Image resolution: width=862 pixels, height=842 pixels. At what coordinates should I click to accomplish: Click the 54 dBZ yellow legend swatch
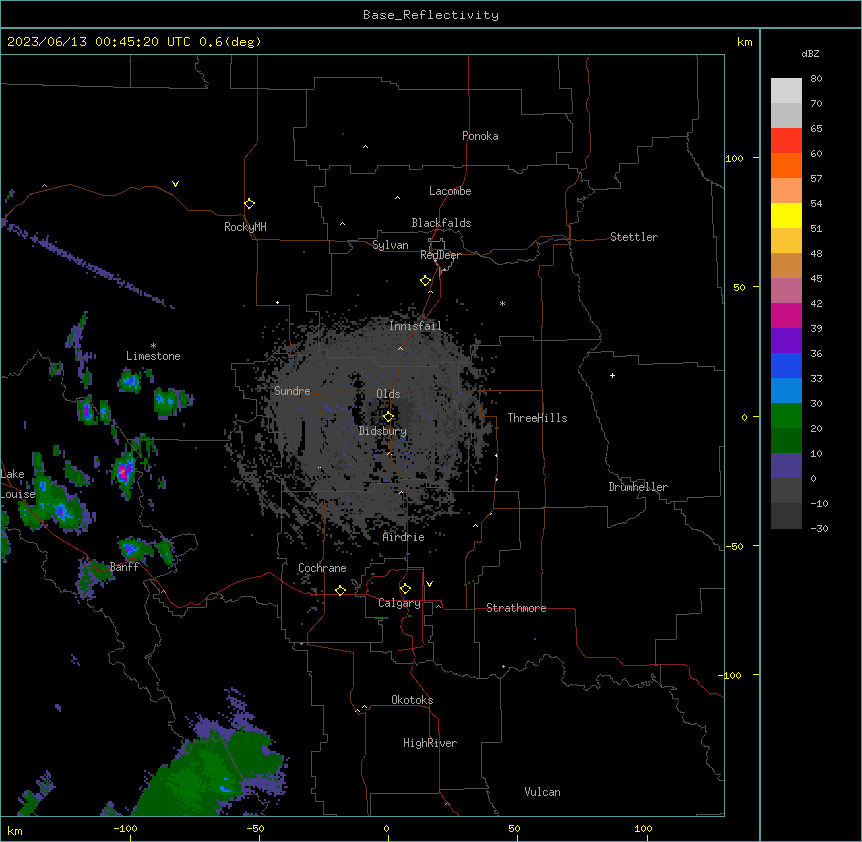786,215
